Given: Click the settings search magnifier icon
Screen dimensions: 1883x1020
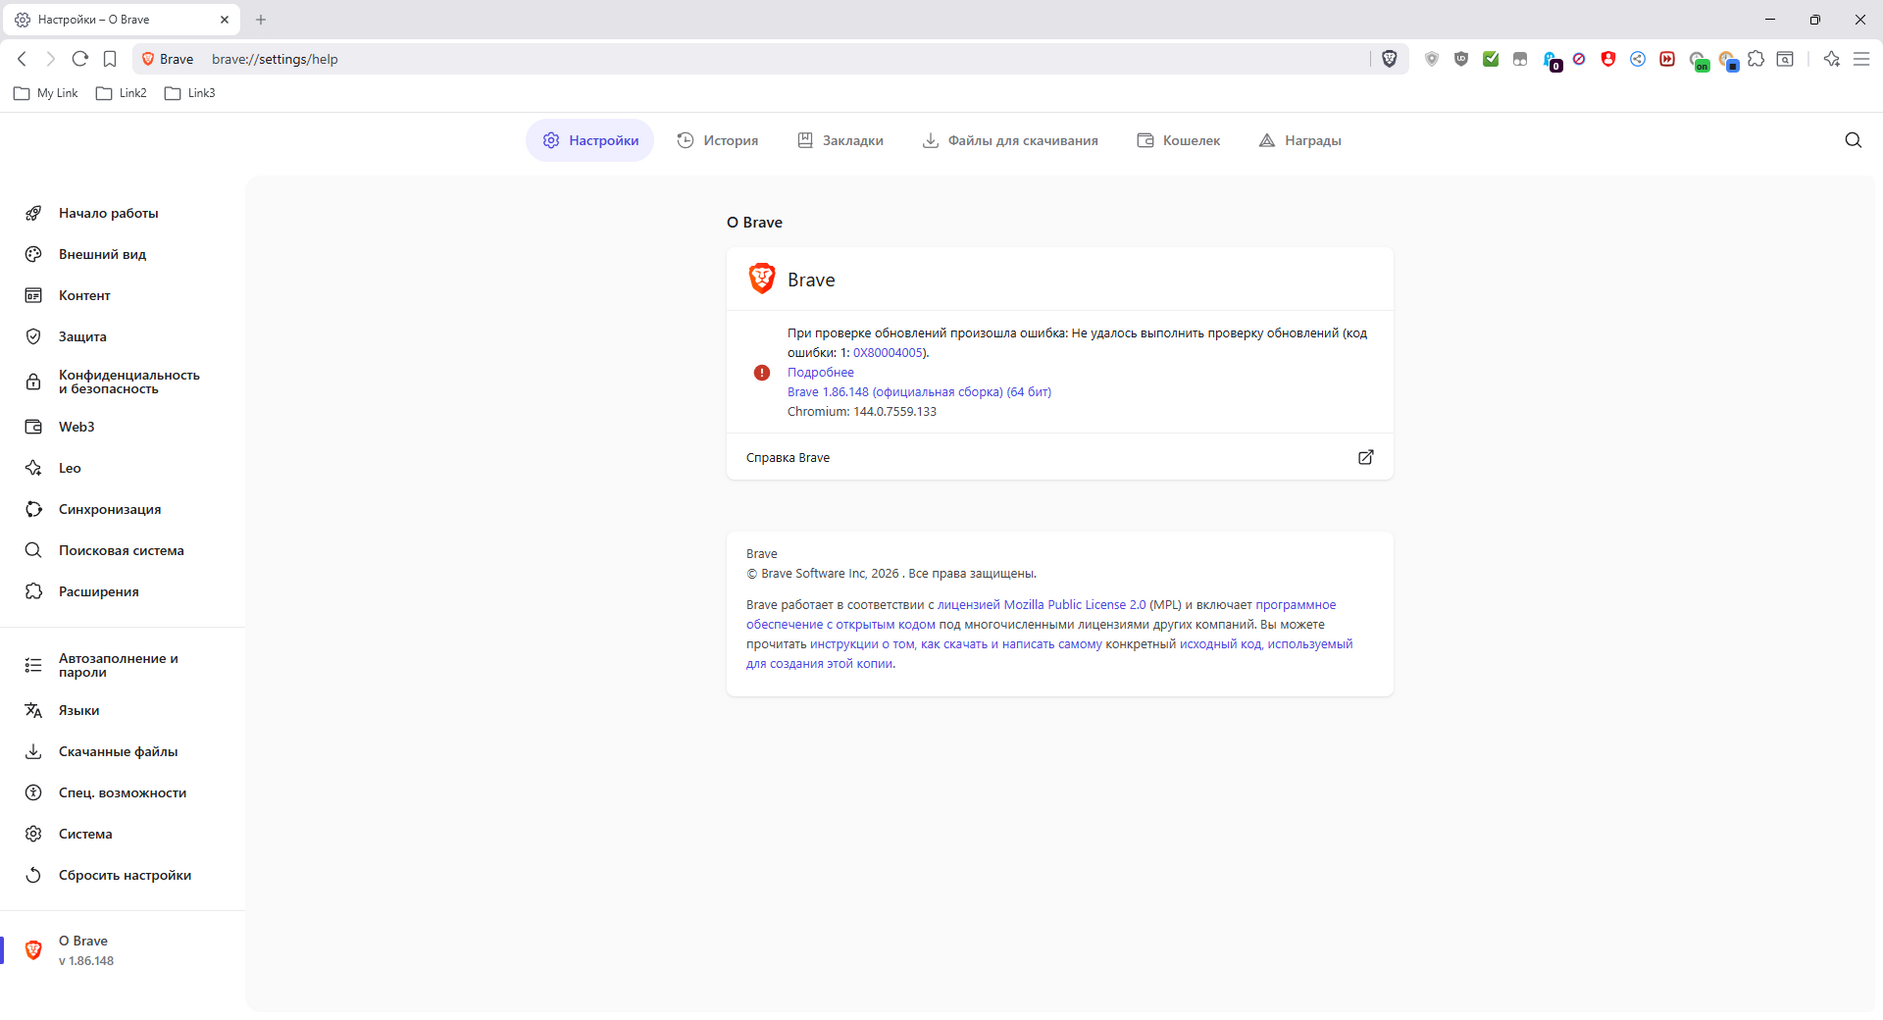Looking at the screenshot, I should tap(1852, 140).
